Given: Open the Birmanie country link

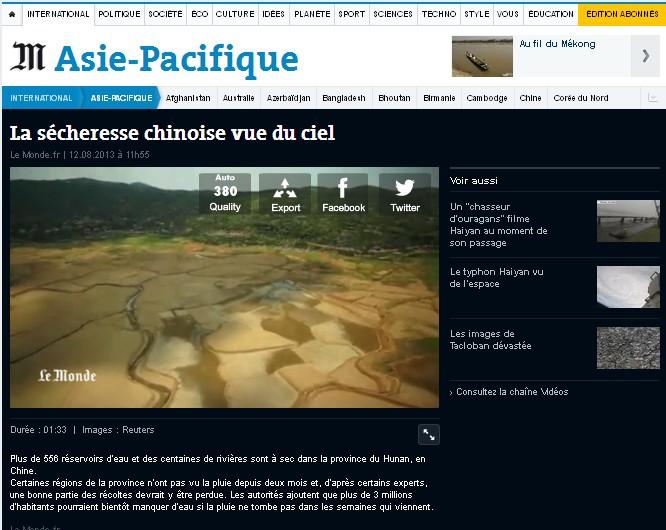Looking at the screenshot, I should (x=439, y=98).
